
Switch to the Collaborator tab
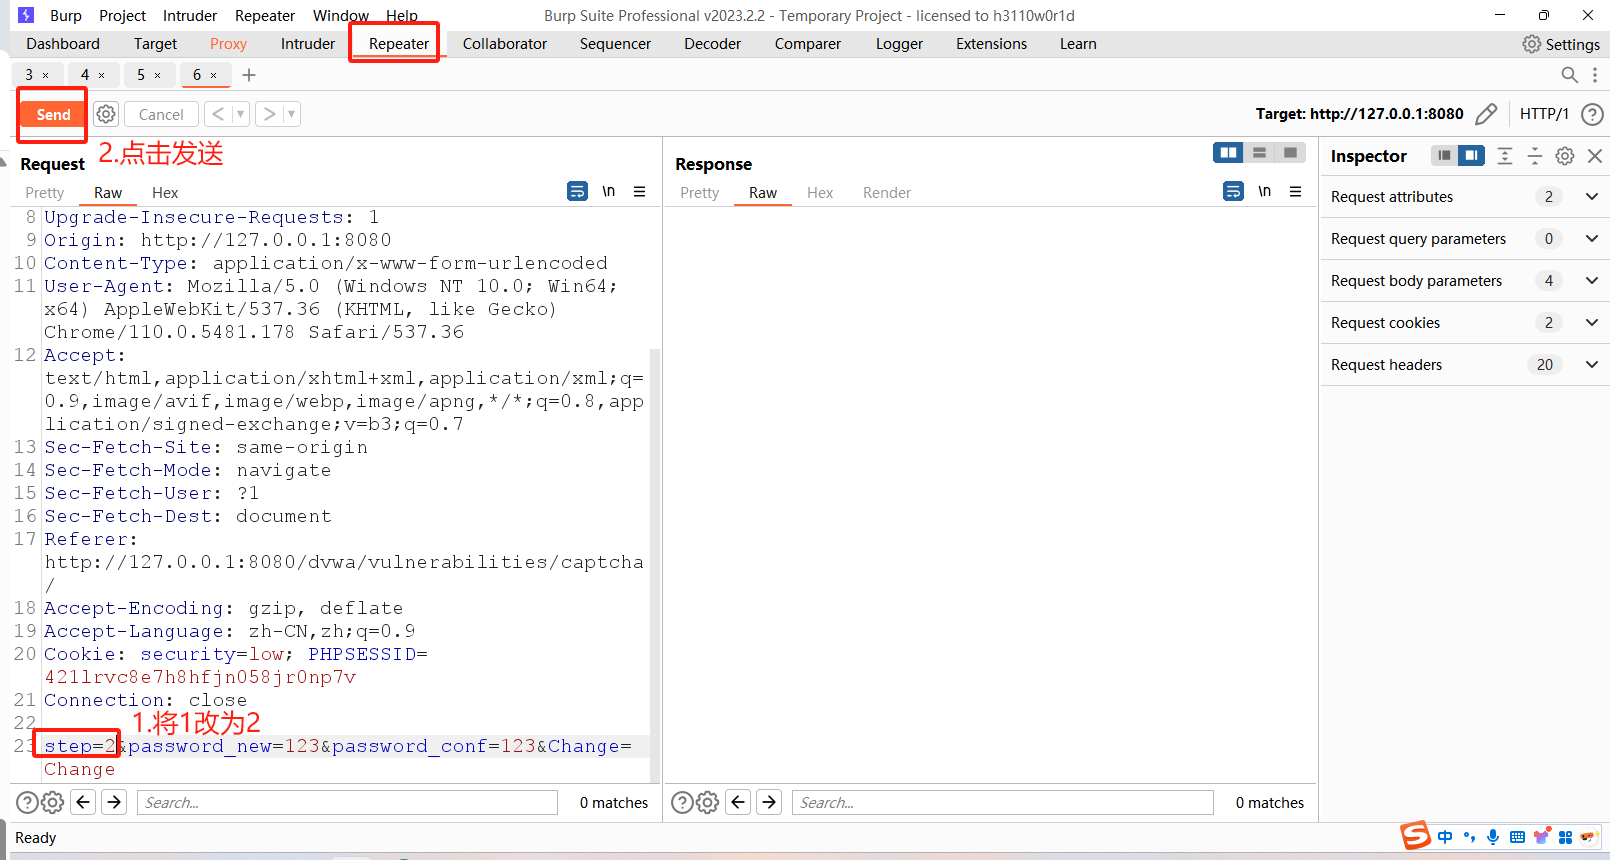tap(505, 44)
